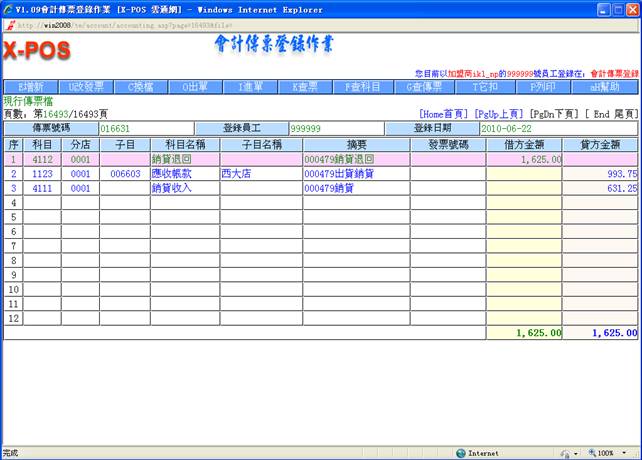Open K查票 search function
Screen dimensions: 642x460
[304, 87]
